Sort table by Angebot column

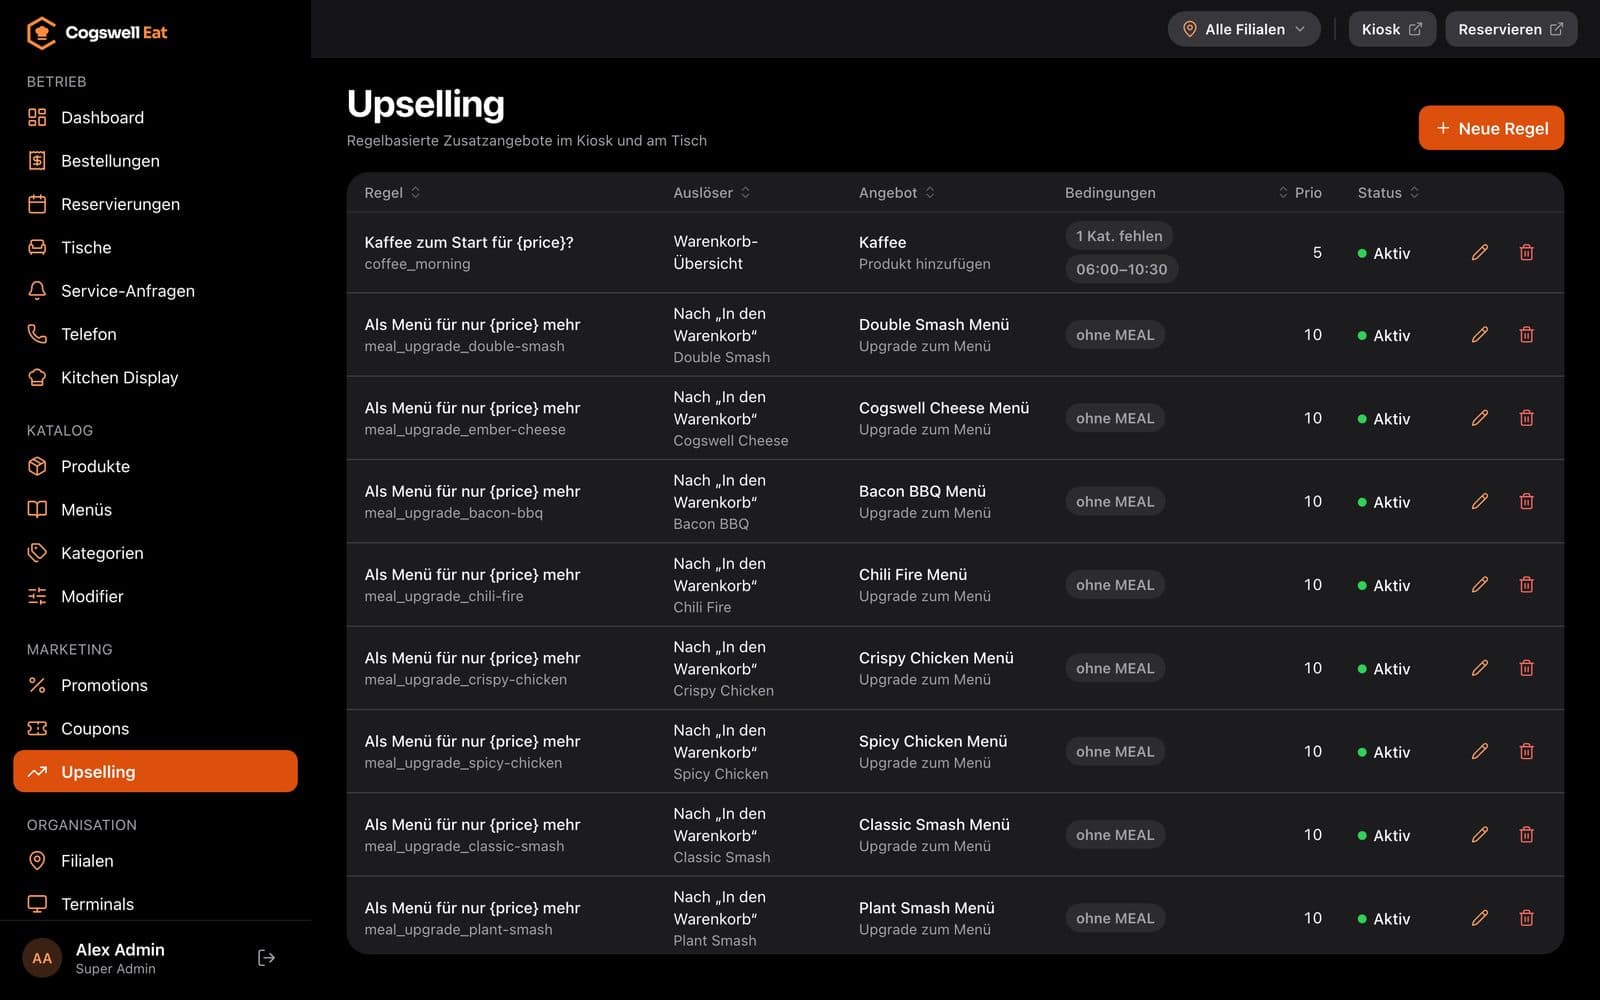[897, 193]
